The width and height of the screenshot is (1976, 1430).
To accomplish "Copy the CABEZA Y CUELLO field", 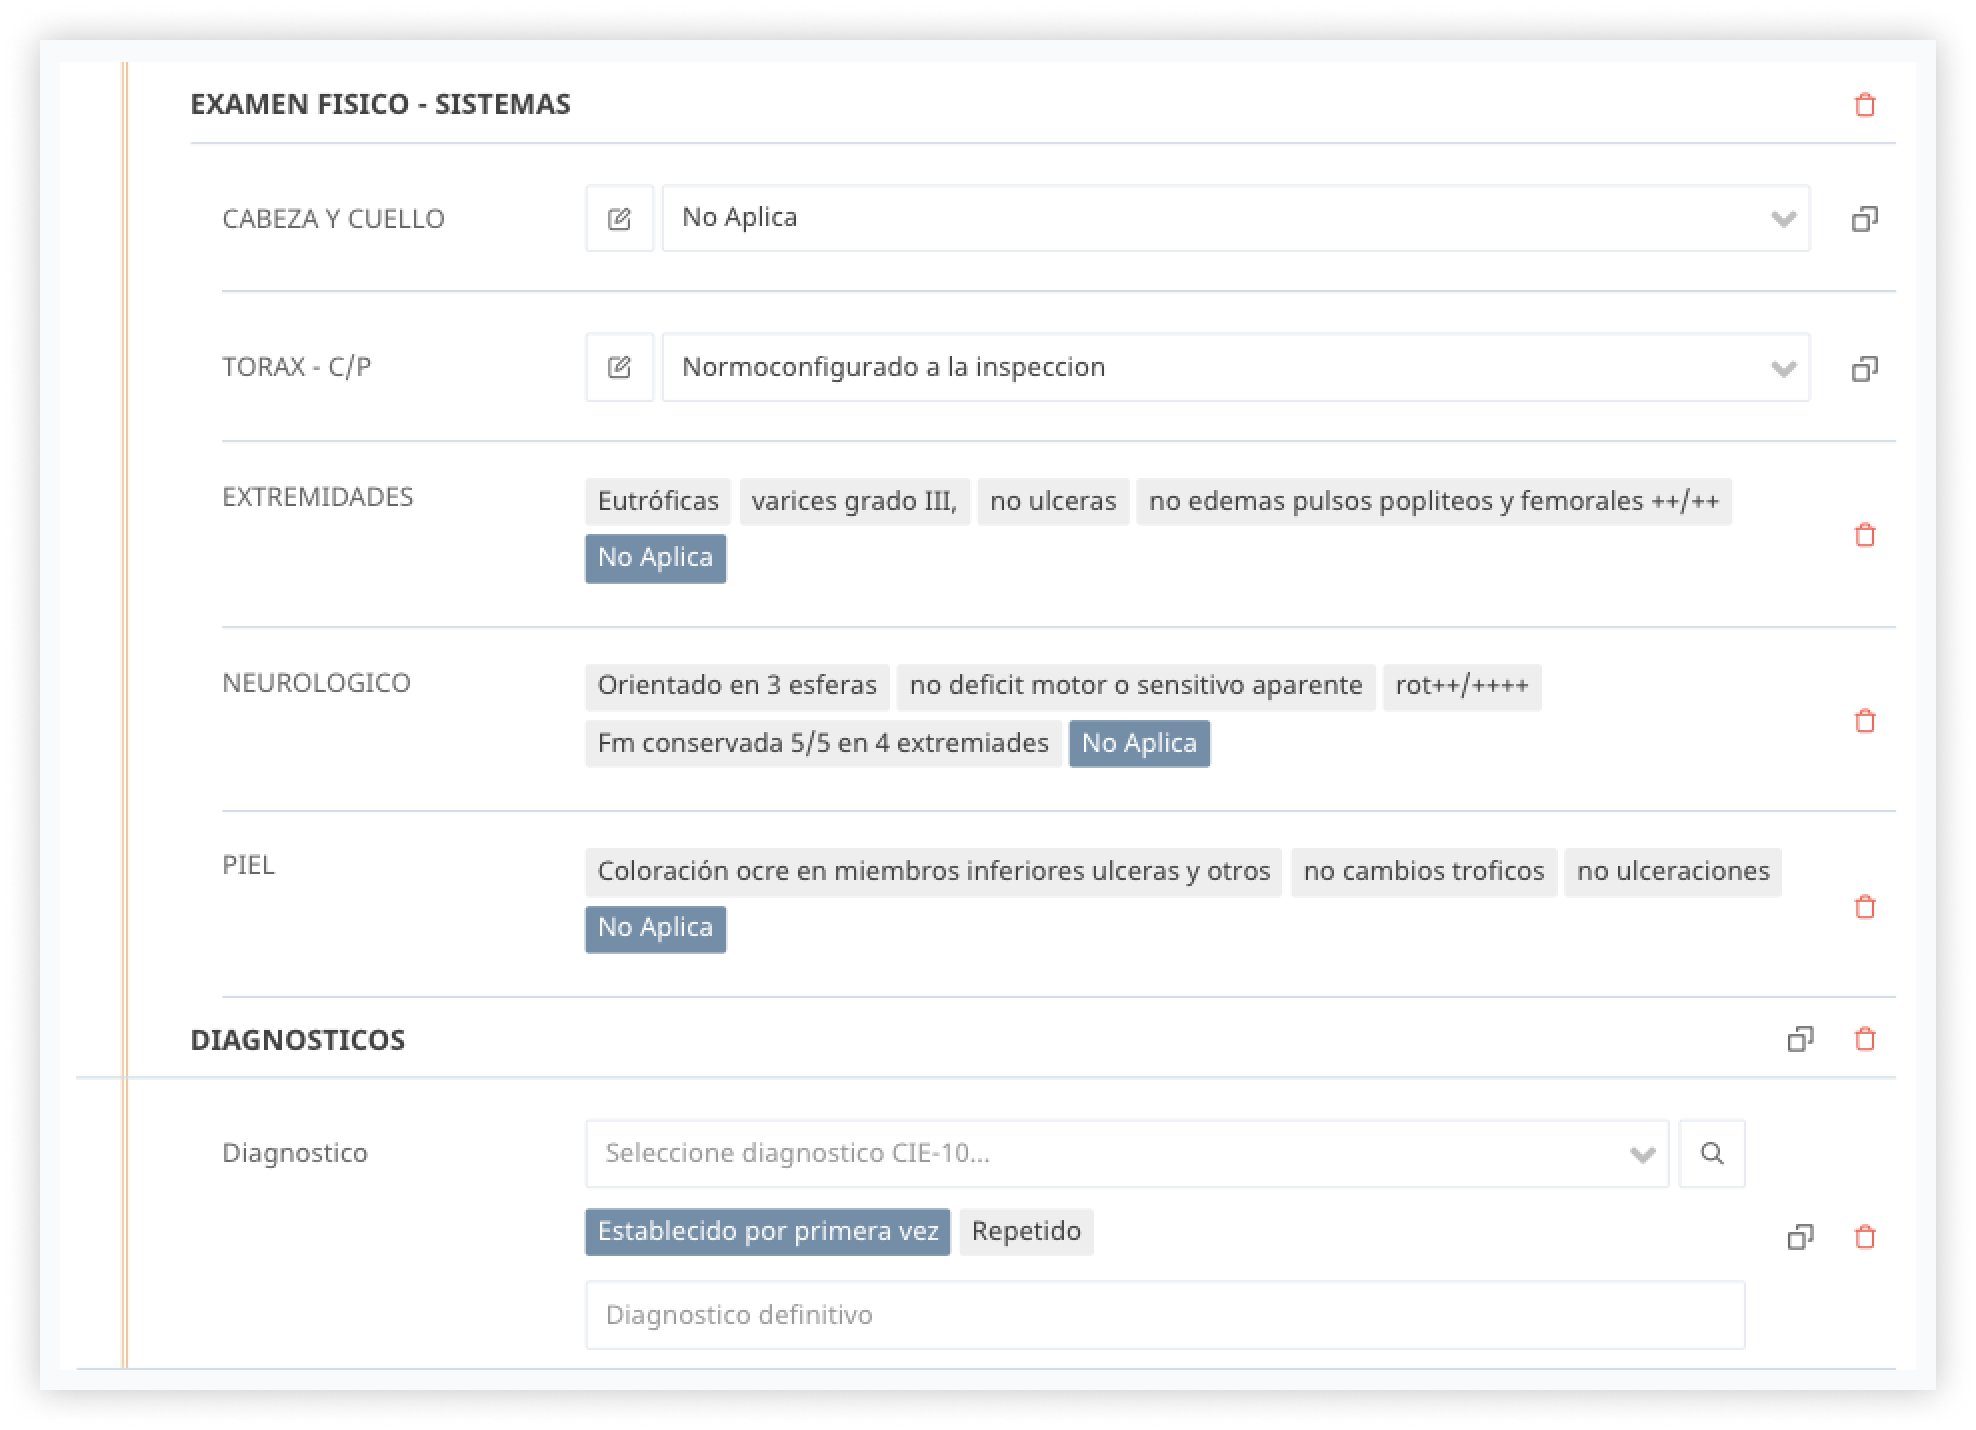I will [1864, 218].
